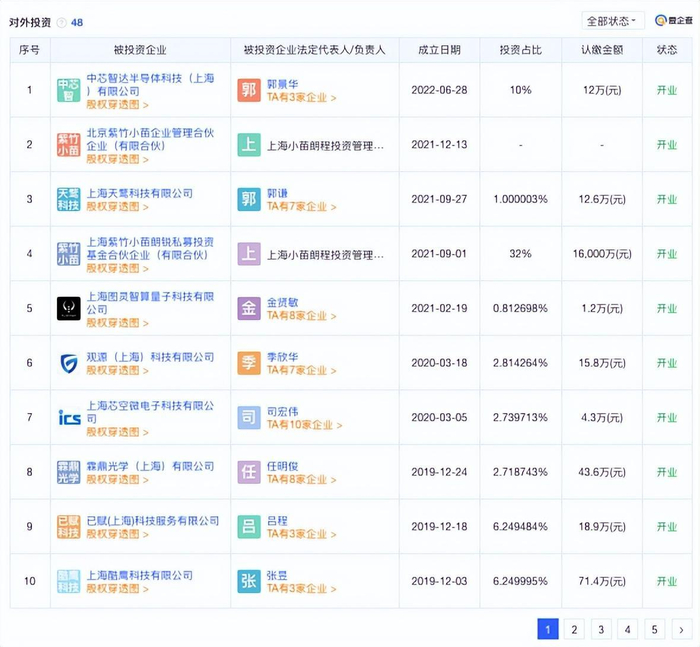Open the 全部状态 filter dropdown
This screenshot has width=700, height=647.
coord(612,20)
